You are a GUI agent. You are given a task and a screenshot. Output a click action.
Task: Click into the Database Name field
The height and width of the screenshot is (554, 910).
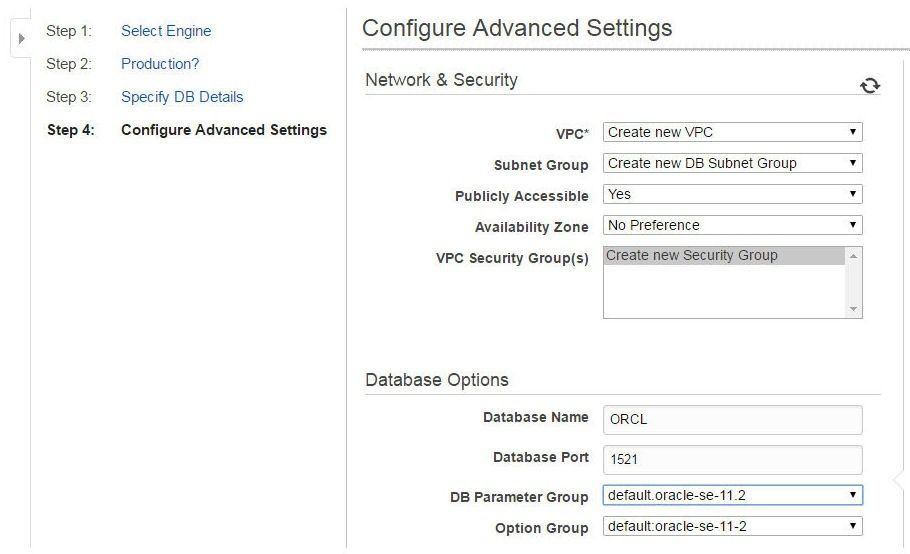732,419
